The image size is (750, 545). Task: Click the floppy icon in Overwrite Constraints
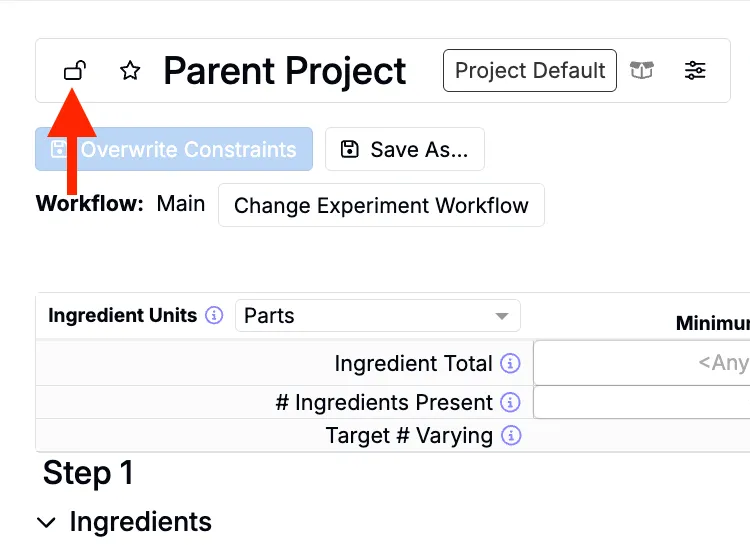point(58,150)
